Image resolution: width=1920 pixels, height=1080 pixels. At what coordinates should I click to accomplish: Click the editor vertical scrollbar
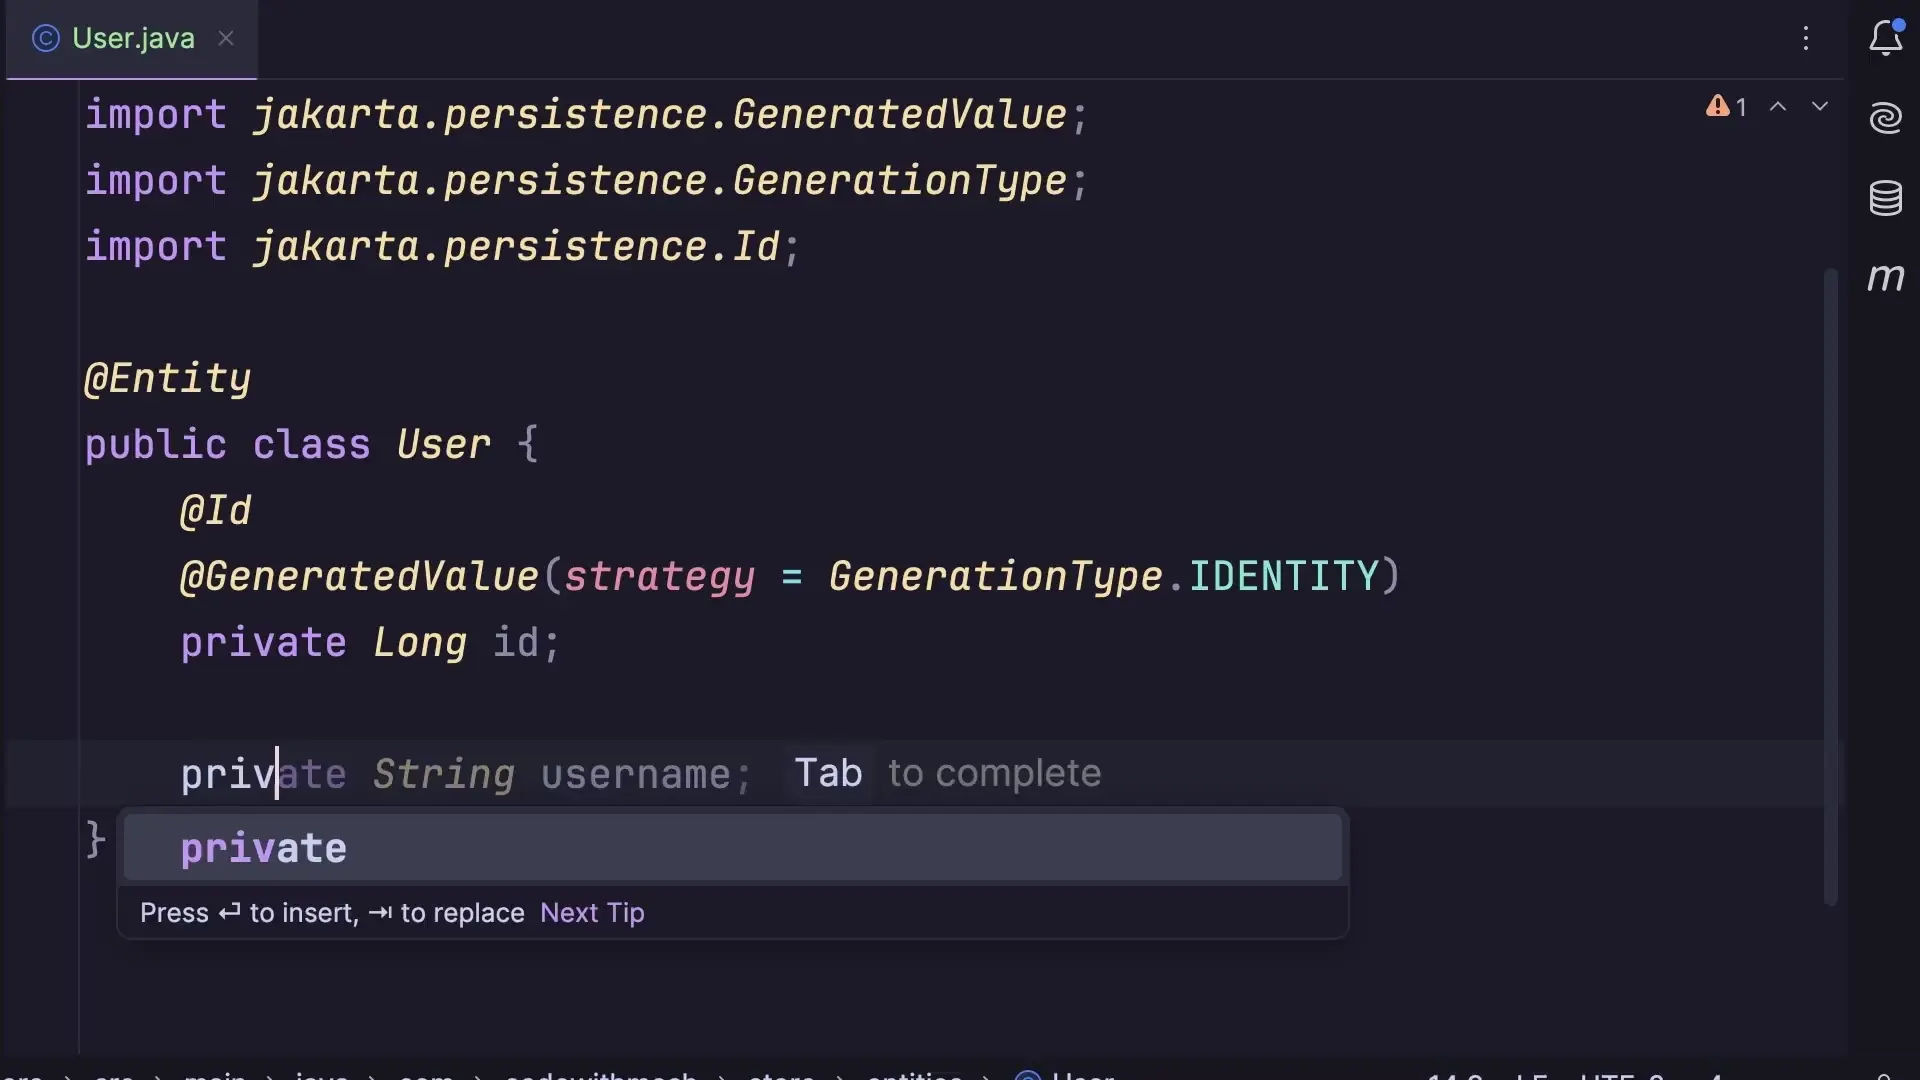[x=1831, y=586]
